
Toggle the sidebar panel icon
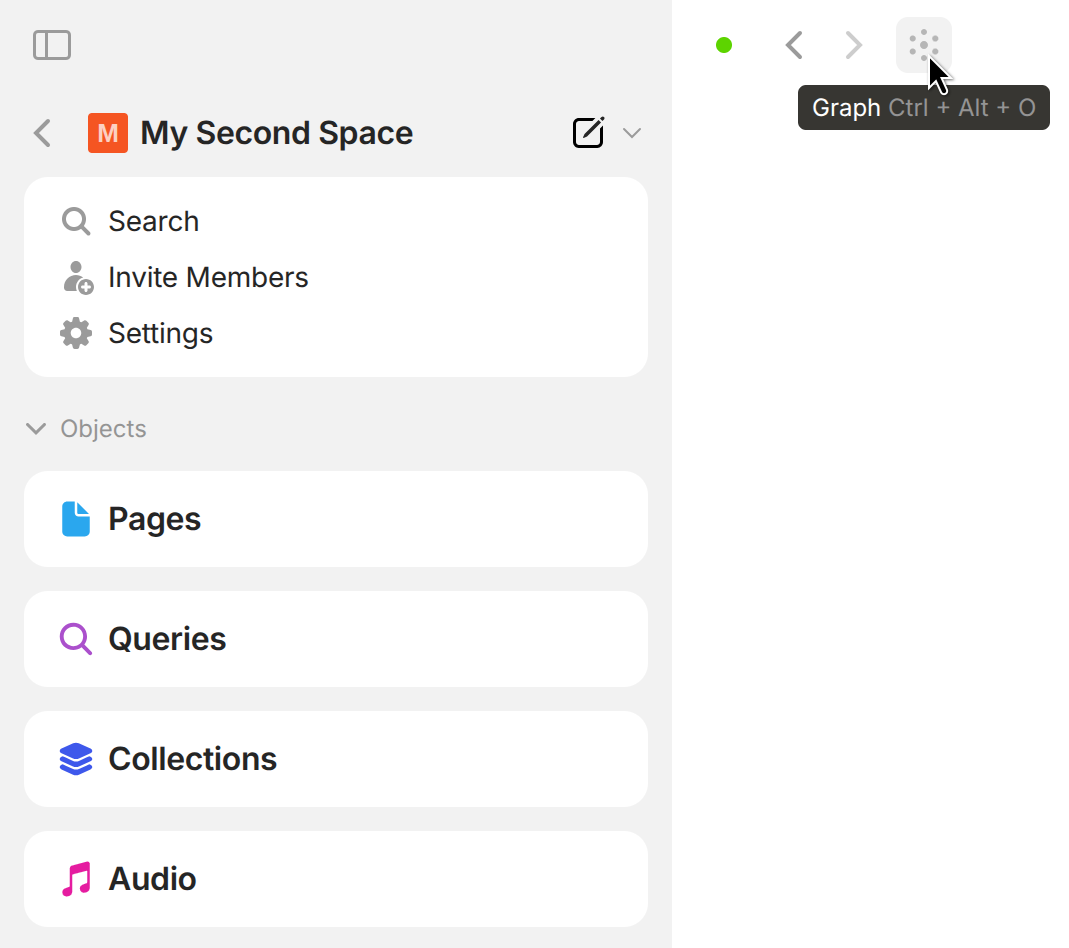tap(52, 45)
